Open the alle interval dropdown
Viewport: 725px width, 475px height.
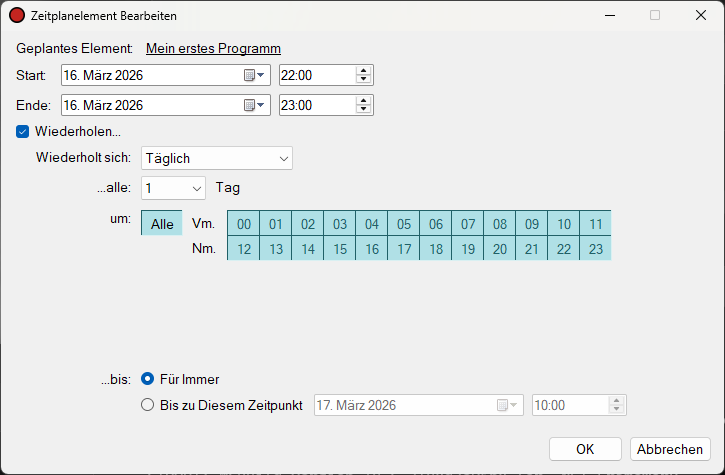(x=173, y=188)
